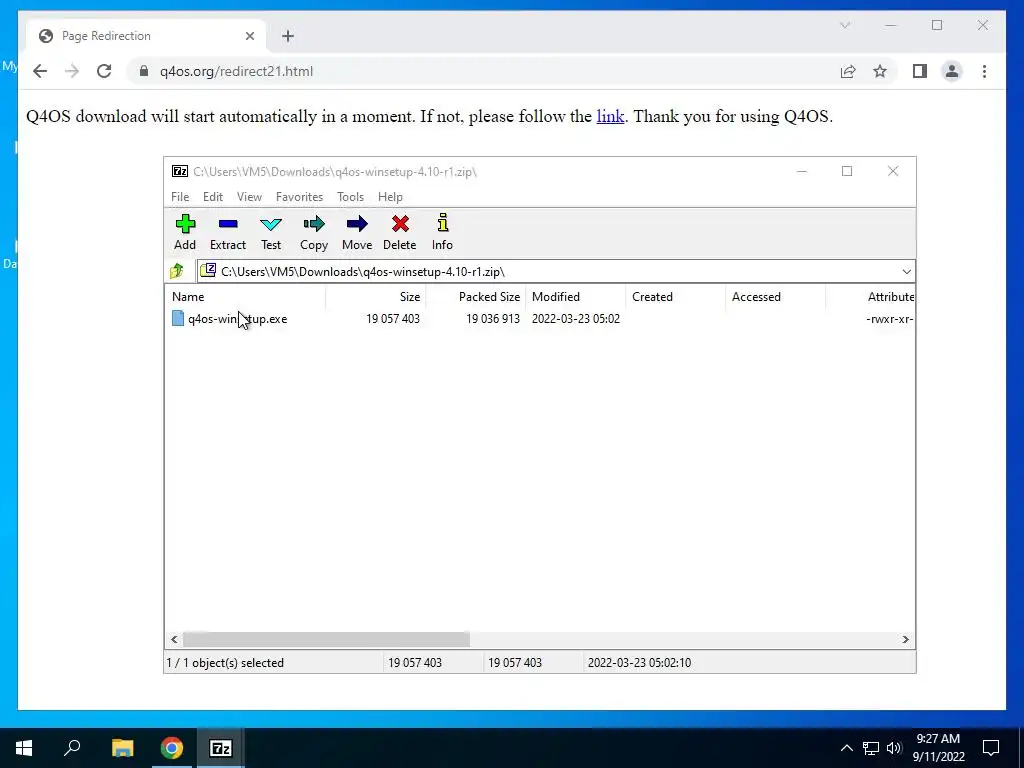Go back in Chrome
1024x768 pixels.
[x=40, y=71]
